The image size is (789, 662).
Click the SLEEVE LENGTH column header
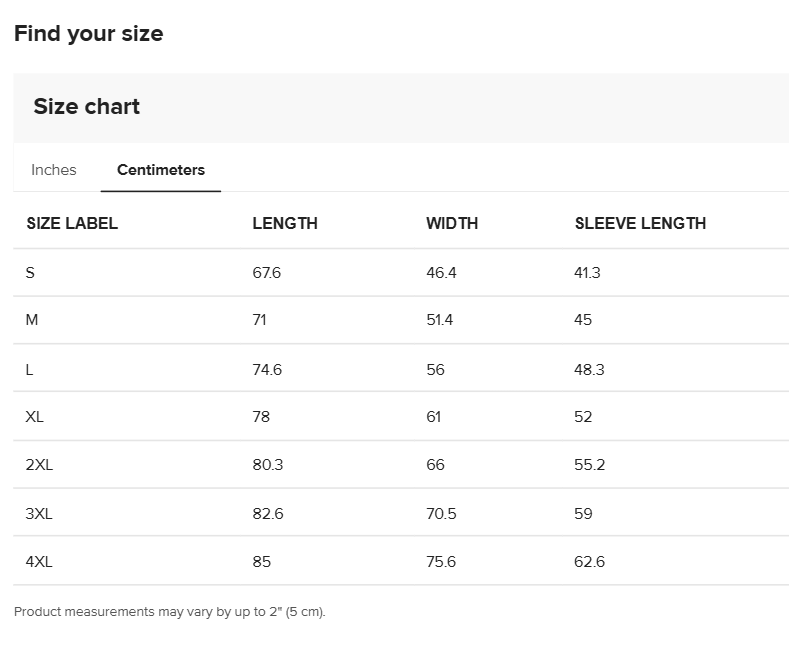point(640,223)
